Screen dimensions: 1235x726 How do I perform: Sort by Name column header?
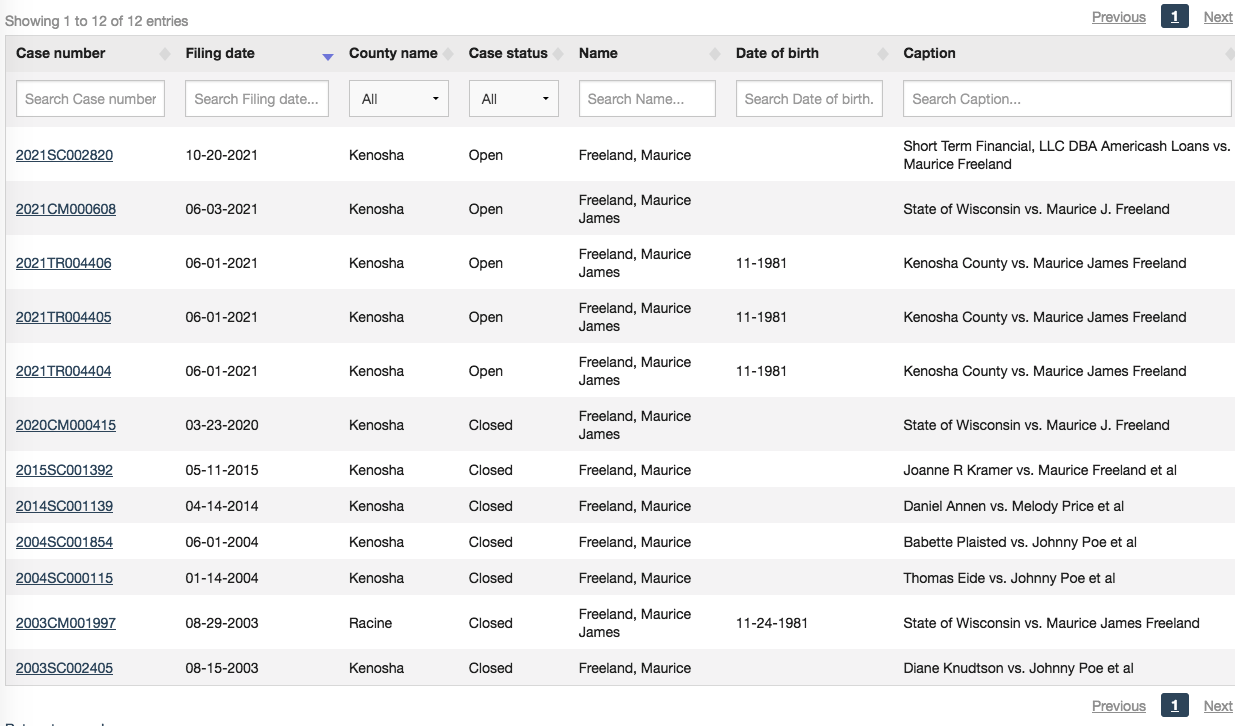[x=647, y=53]
